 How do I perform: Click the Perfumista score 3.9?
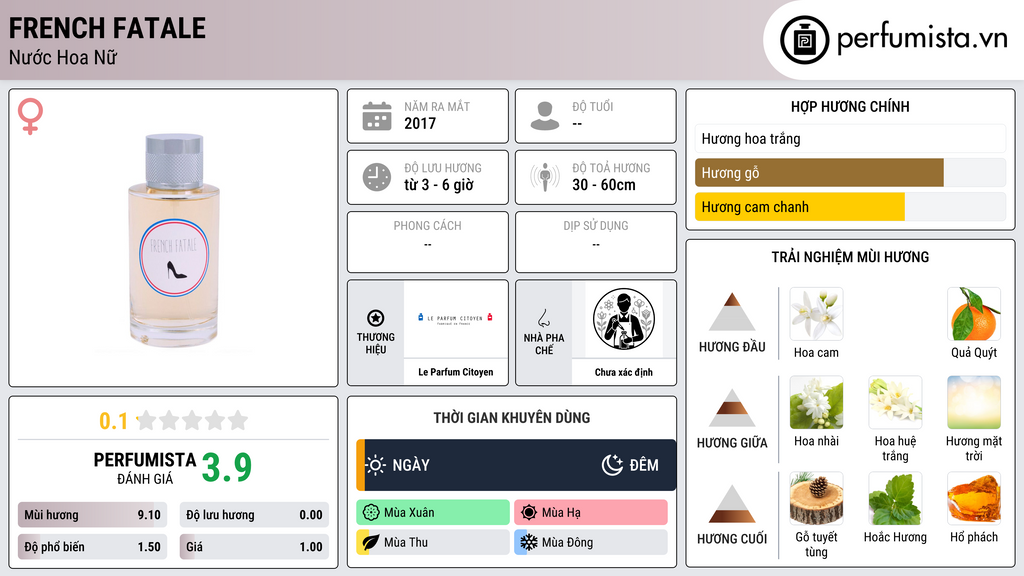pos(227,468)
